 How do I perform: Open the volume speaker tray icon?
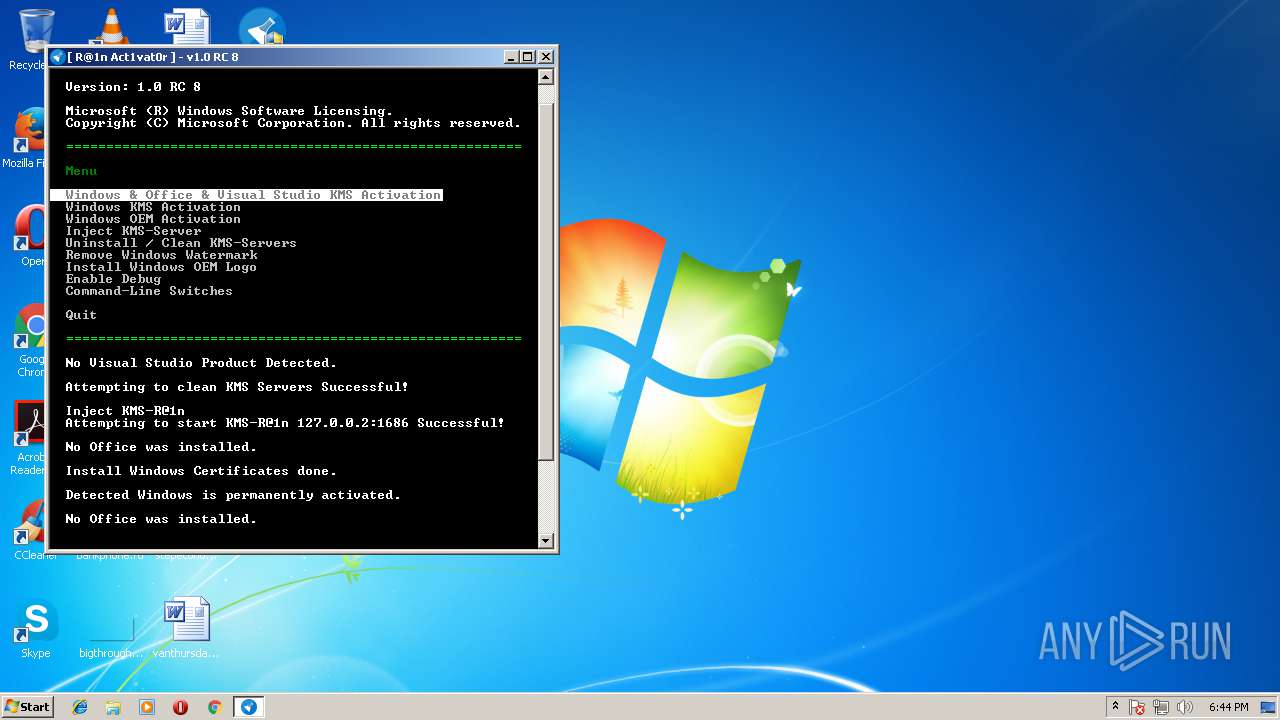point(1185,707)
